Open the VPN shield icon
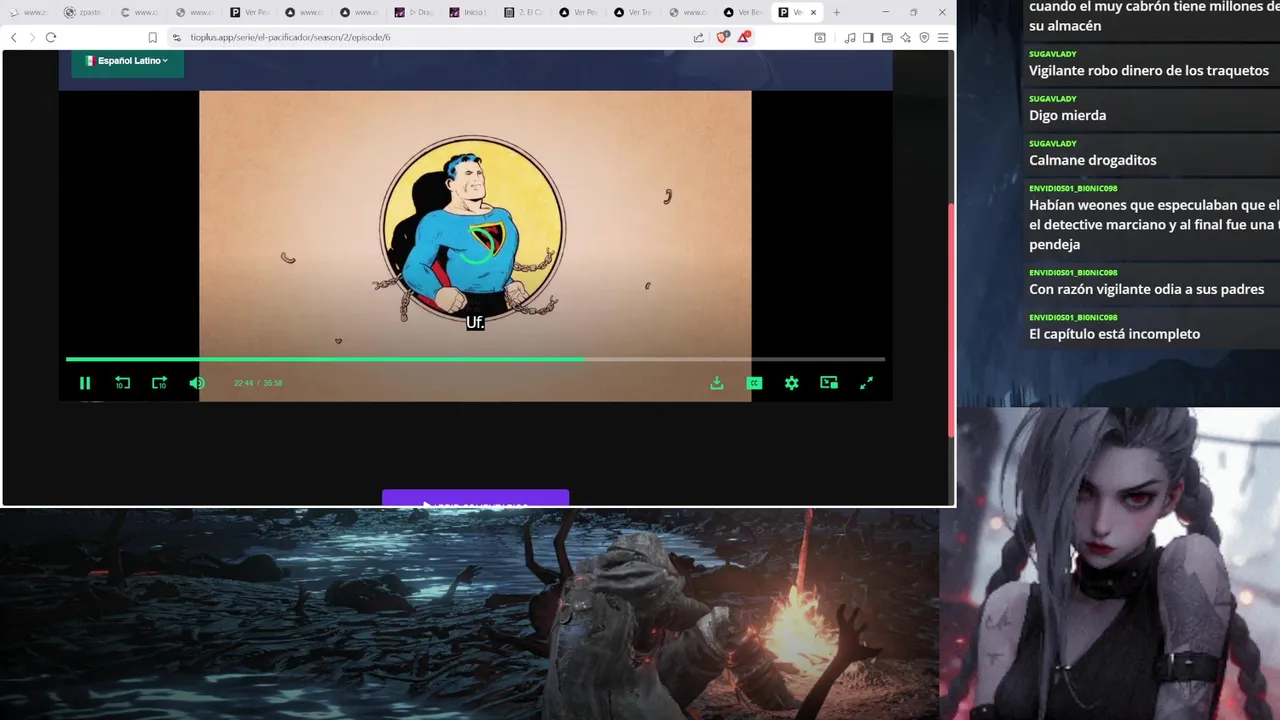The image size is (1280, 720). (924, 37)
